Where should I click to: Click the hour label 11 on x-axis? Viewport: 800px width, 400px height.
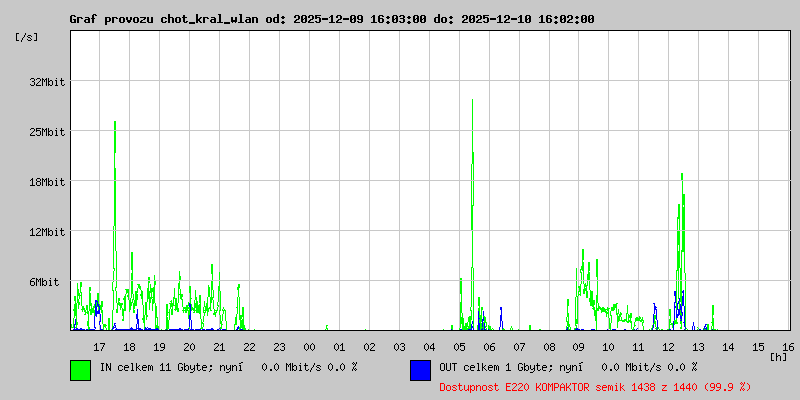click(x=639, y=347)
